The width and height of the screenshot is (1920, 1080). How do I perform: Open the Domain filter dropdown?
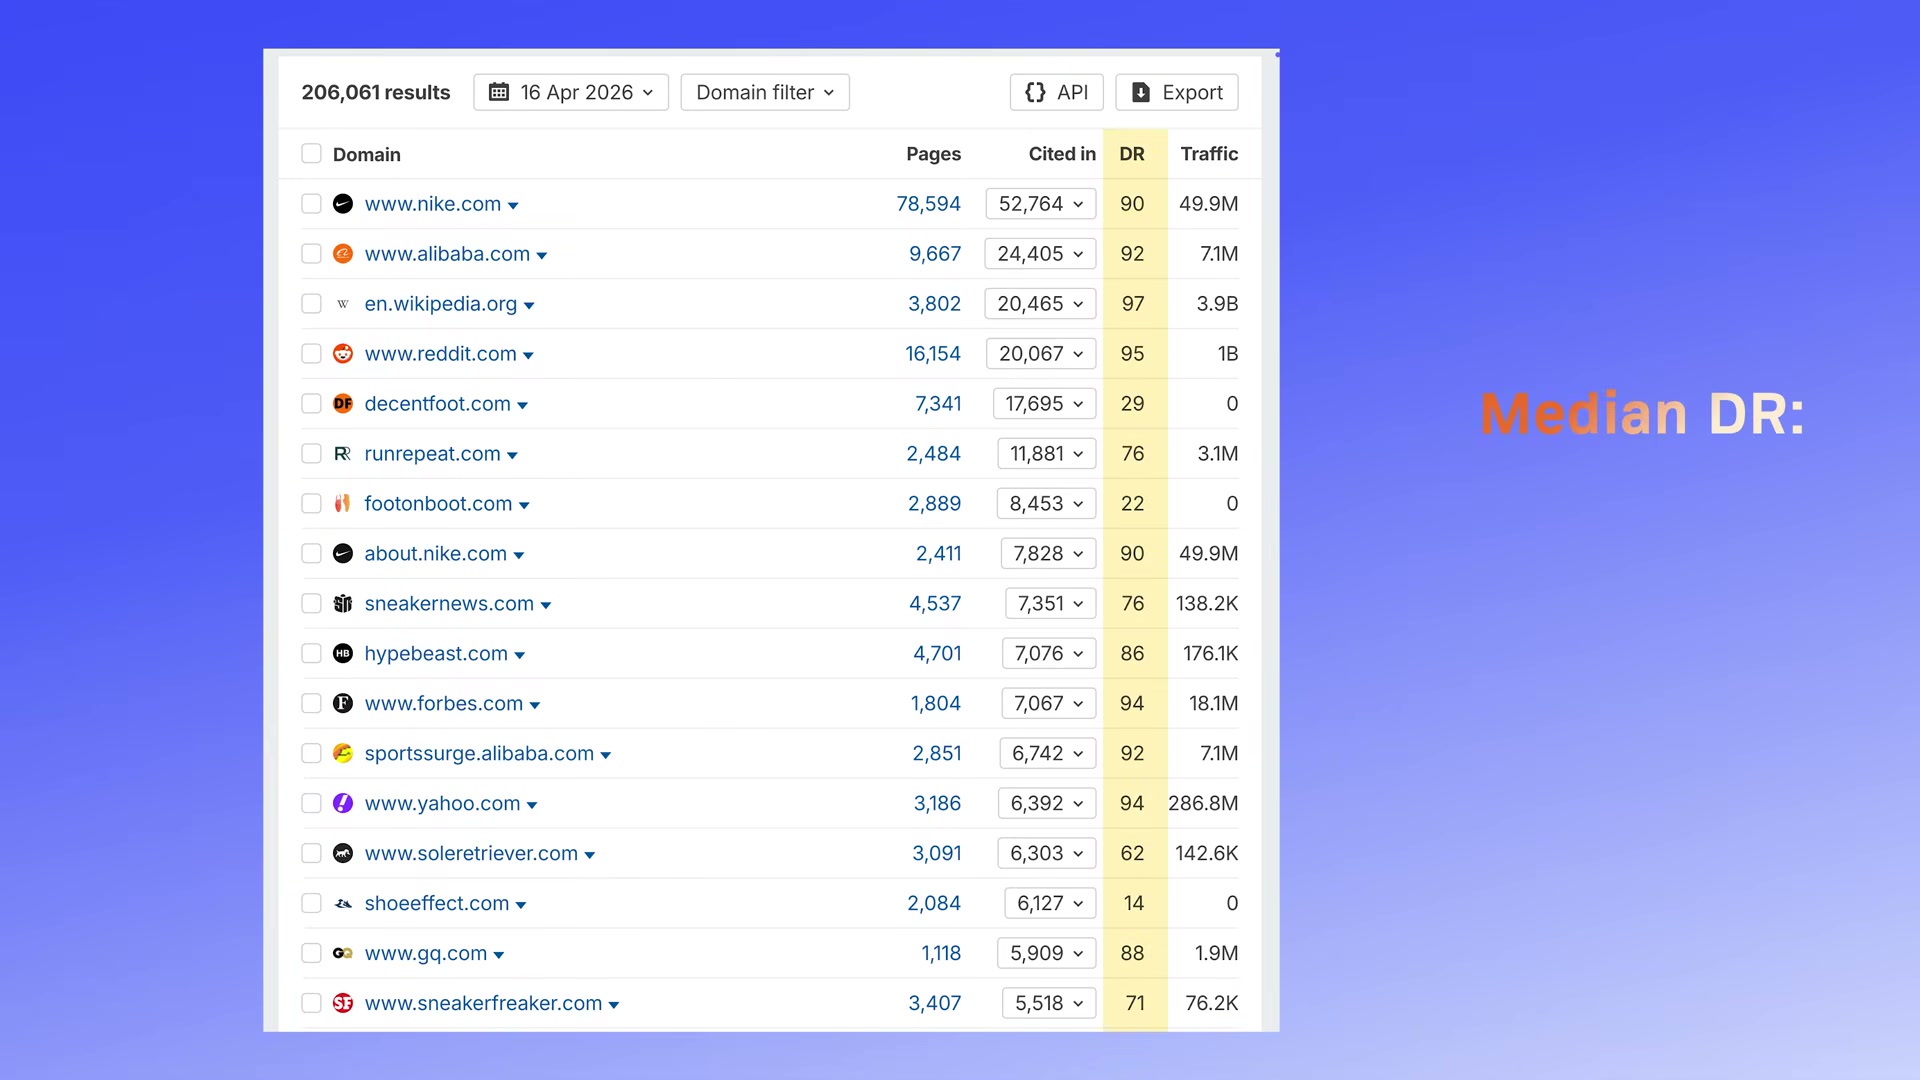(x=765, y=92)
